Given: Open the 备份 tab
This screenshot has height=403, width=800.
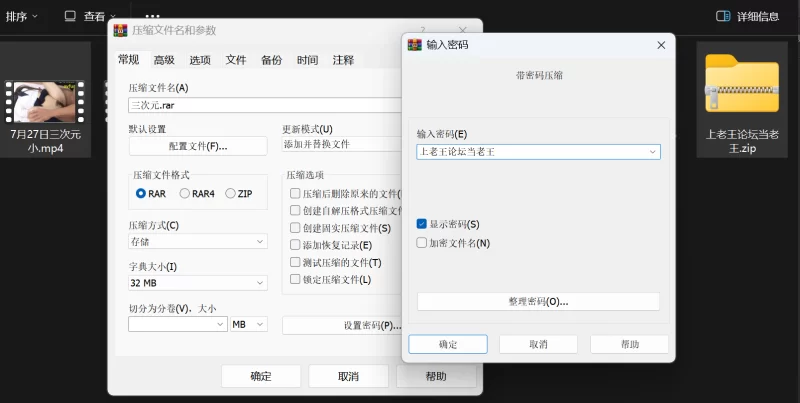Looking at the screenshot, I should (x=271, y=60).
